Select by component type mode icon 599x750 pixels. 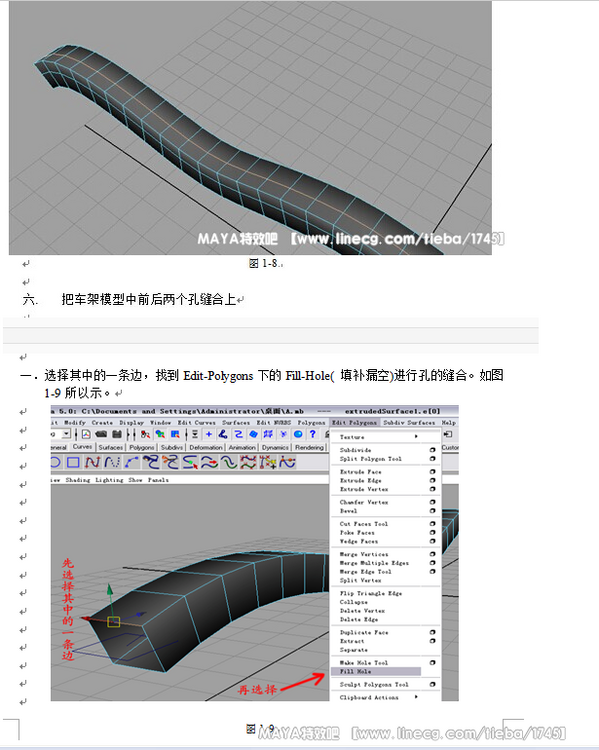175,434
